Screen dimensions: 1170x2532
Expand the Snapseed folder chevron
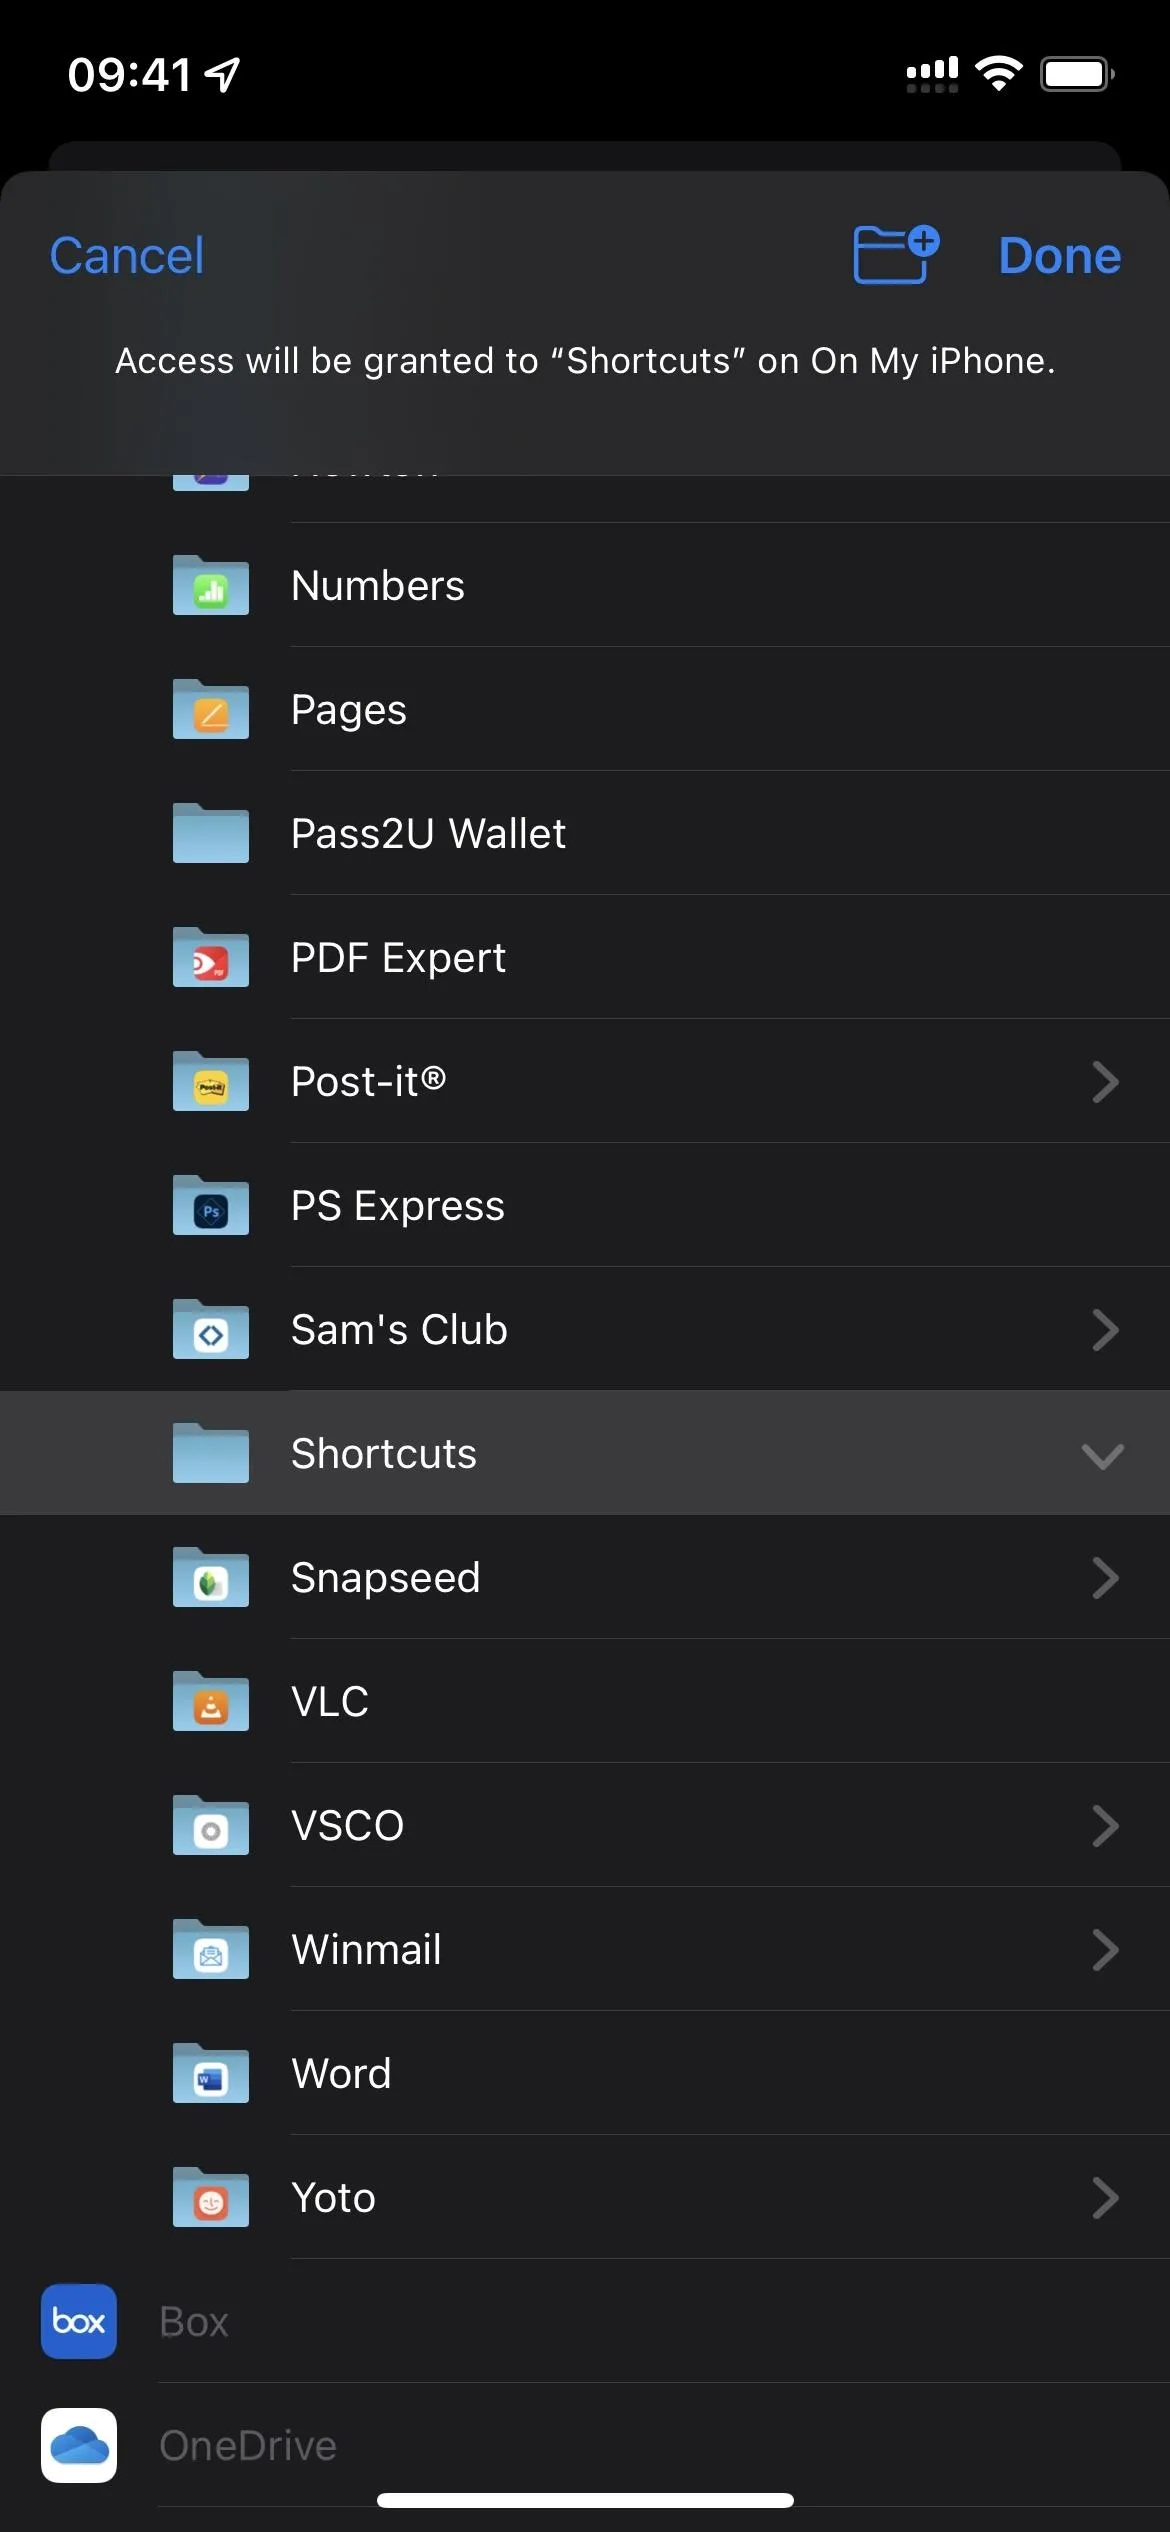(1104, 1578)
